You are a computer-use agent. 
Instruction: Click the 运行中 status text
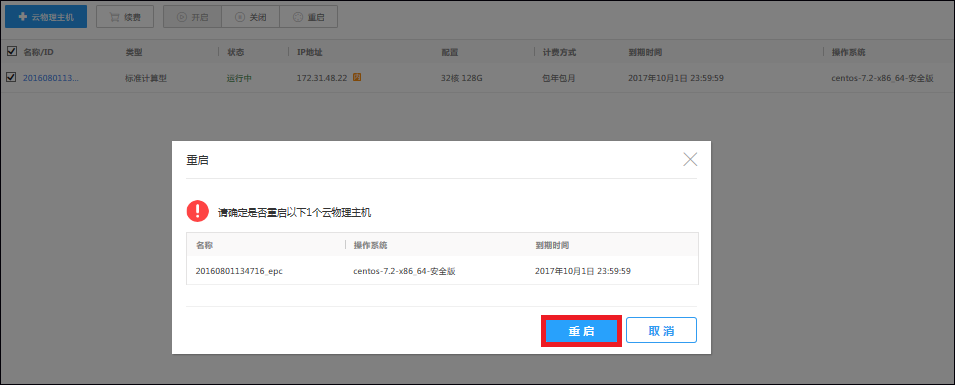pos(239,78)
